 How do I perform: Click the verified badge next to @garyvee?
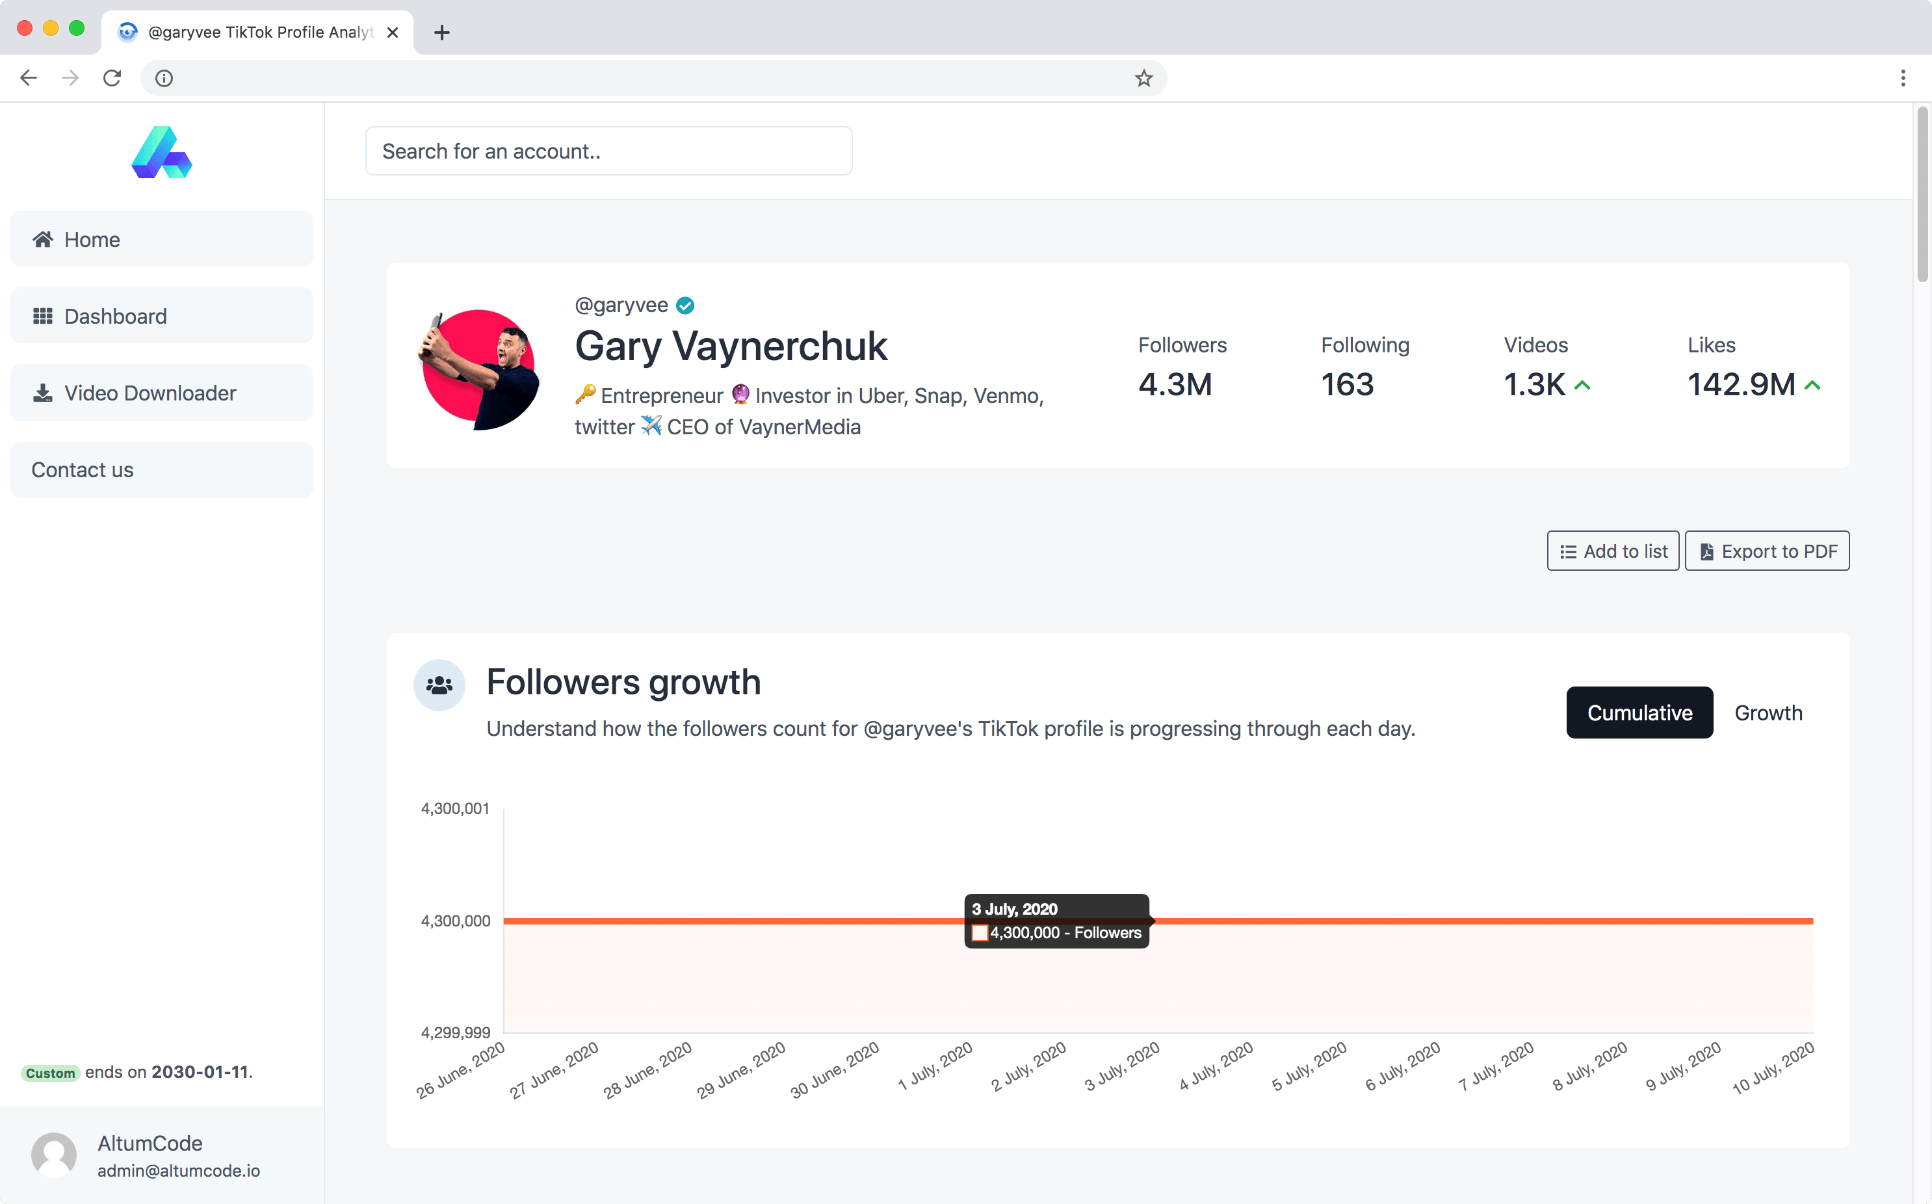[x=685, y=305]
